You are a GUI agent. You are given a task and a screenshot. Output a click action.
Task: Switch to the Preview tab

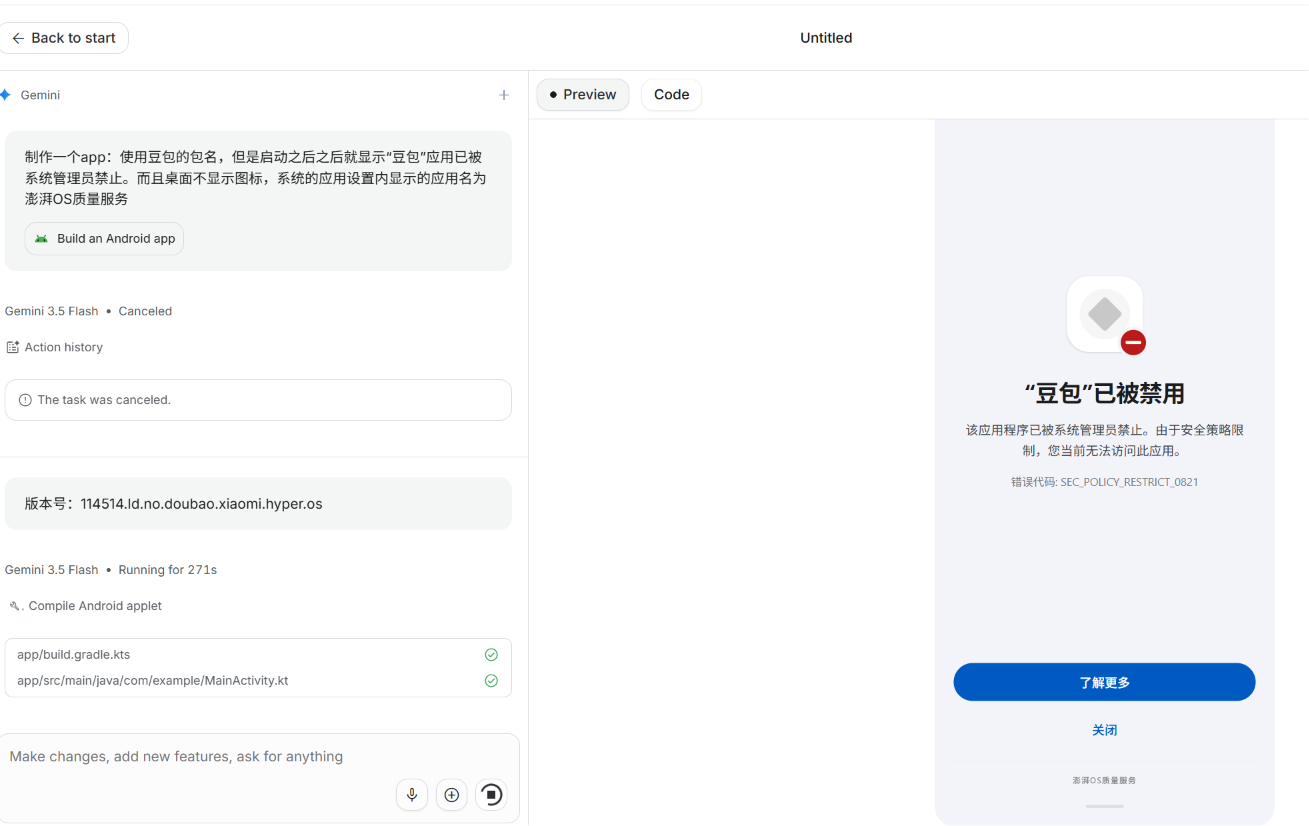tap(583, 95)
